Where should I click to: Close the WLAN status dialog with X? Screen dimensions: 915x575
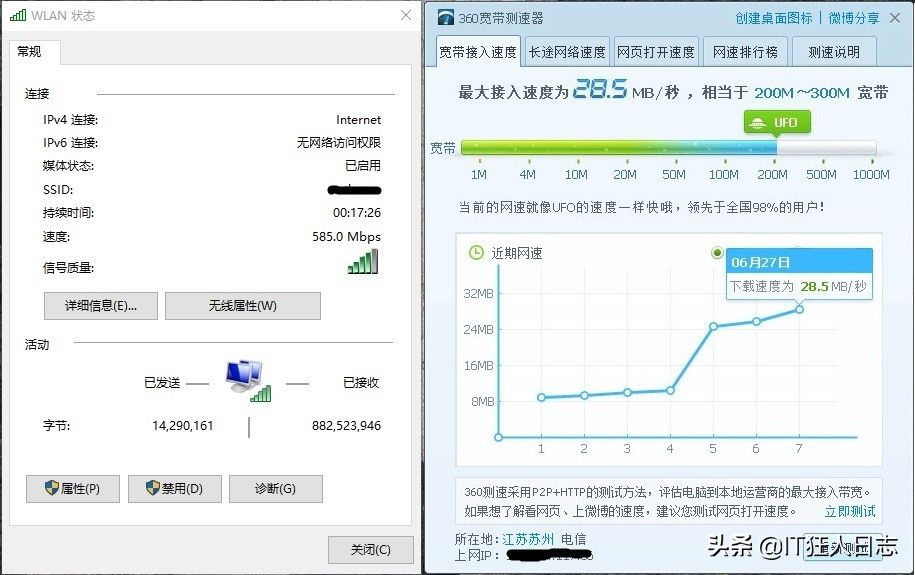(405, 16)
